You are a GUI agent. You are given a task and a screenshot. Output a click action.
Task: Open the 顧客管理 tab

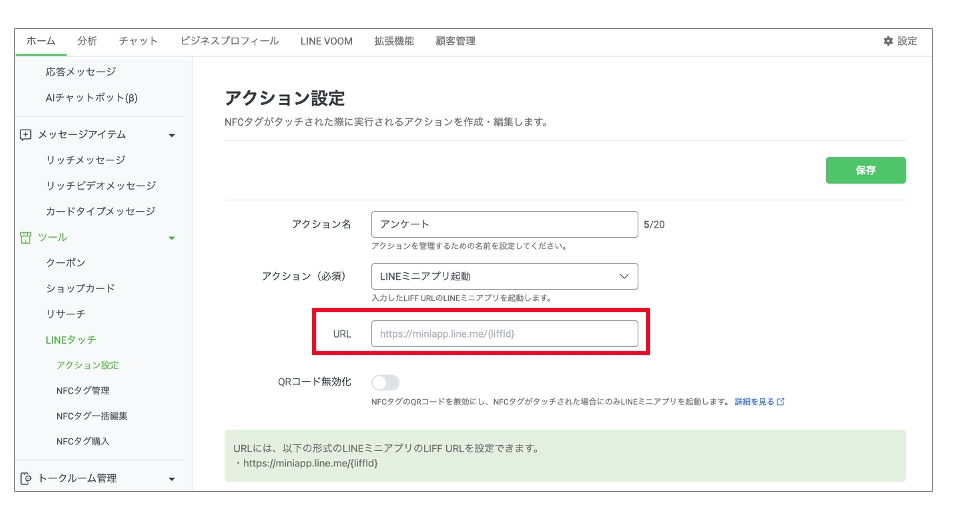pyautogui.click(x=455, y=41)
